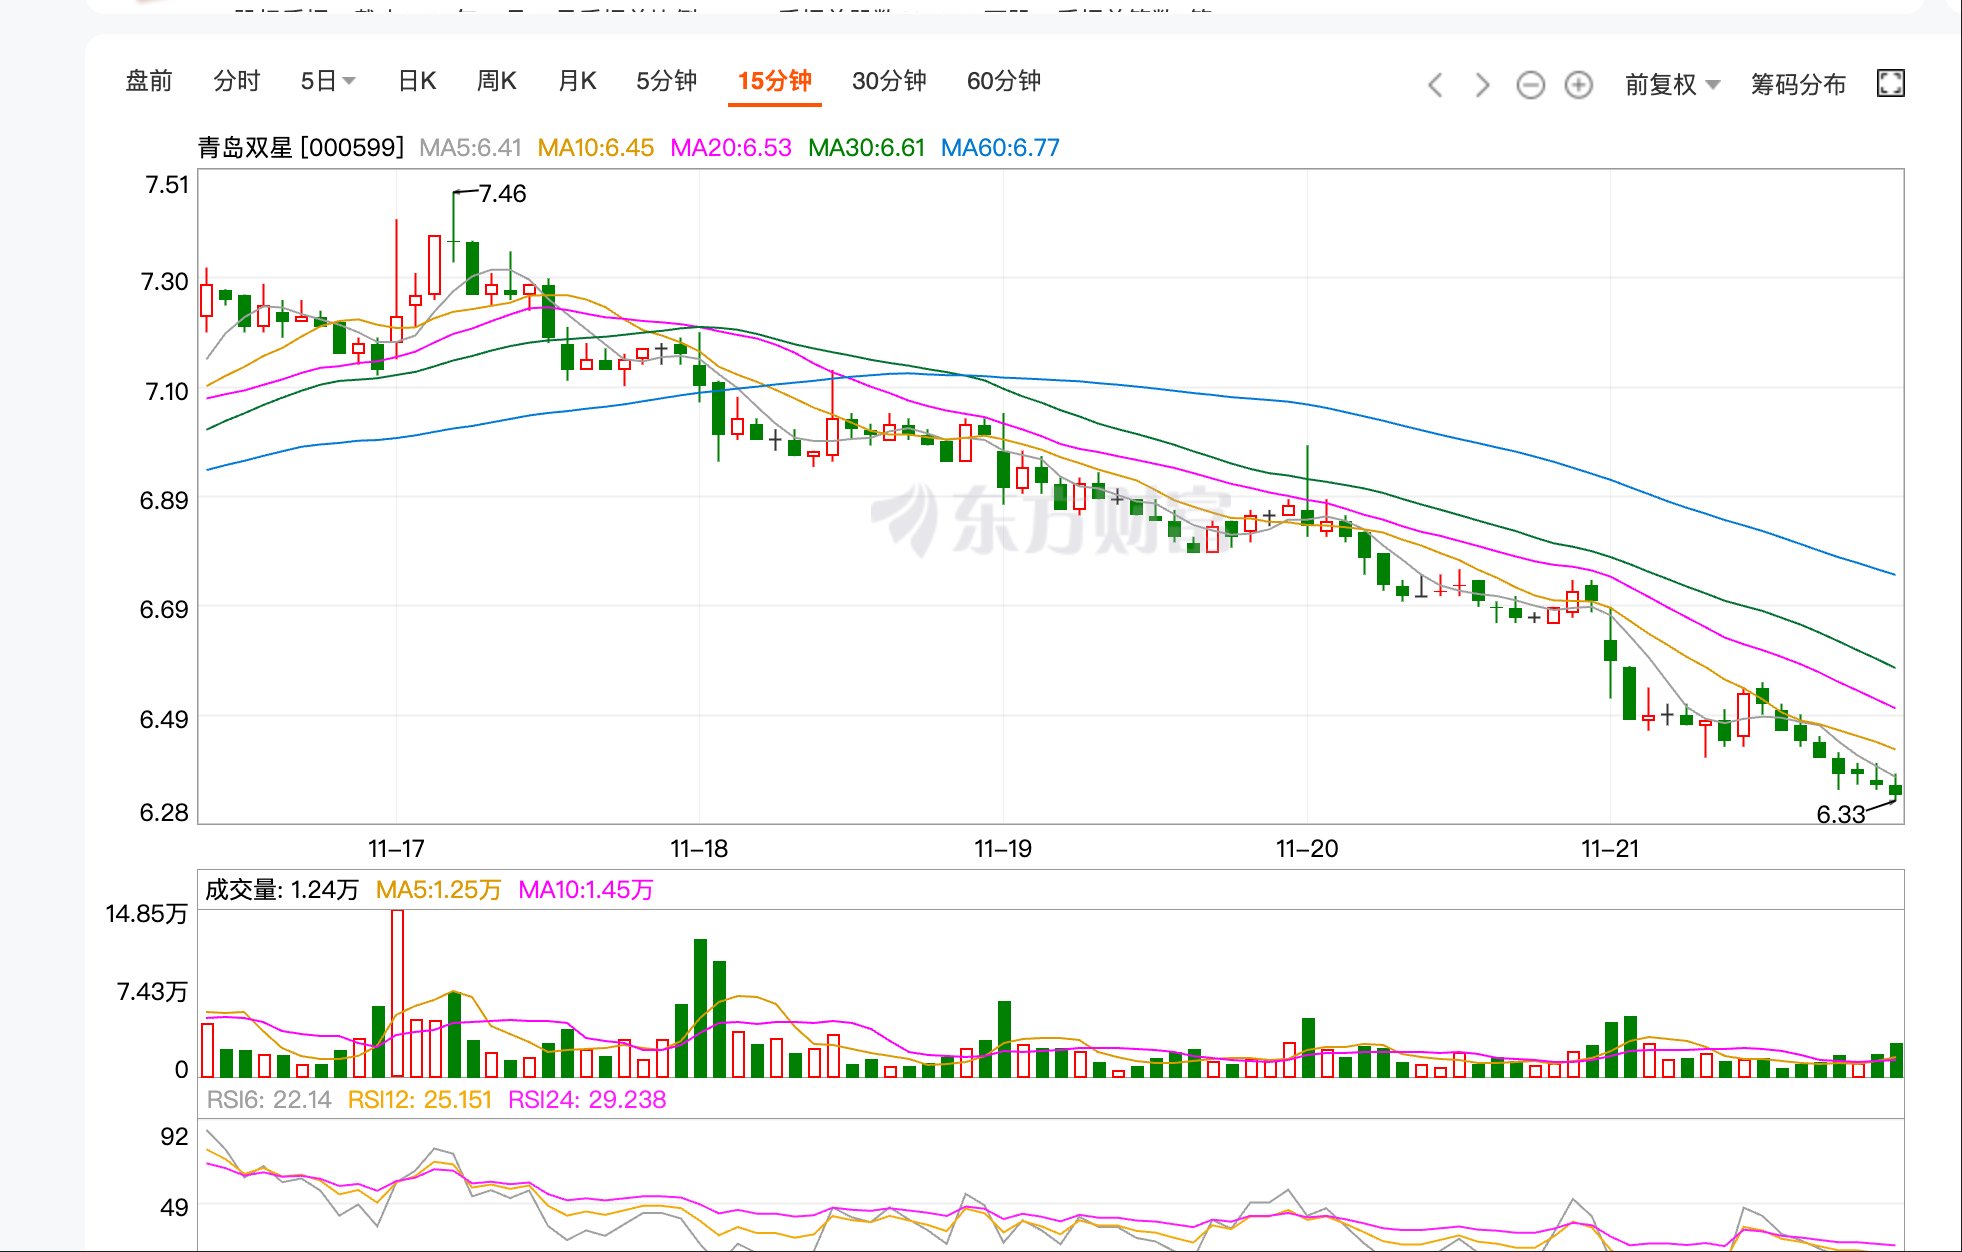The width and height of the screenshot is (1962, 1252).
Task: Switch to the 分时 tab
Action: (x=237, y=81)
